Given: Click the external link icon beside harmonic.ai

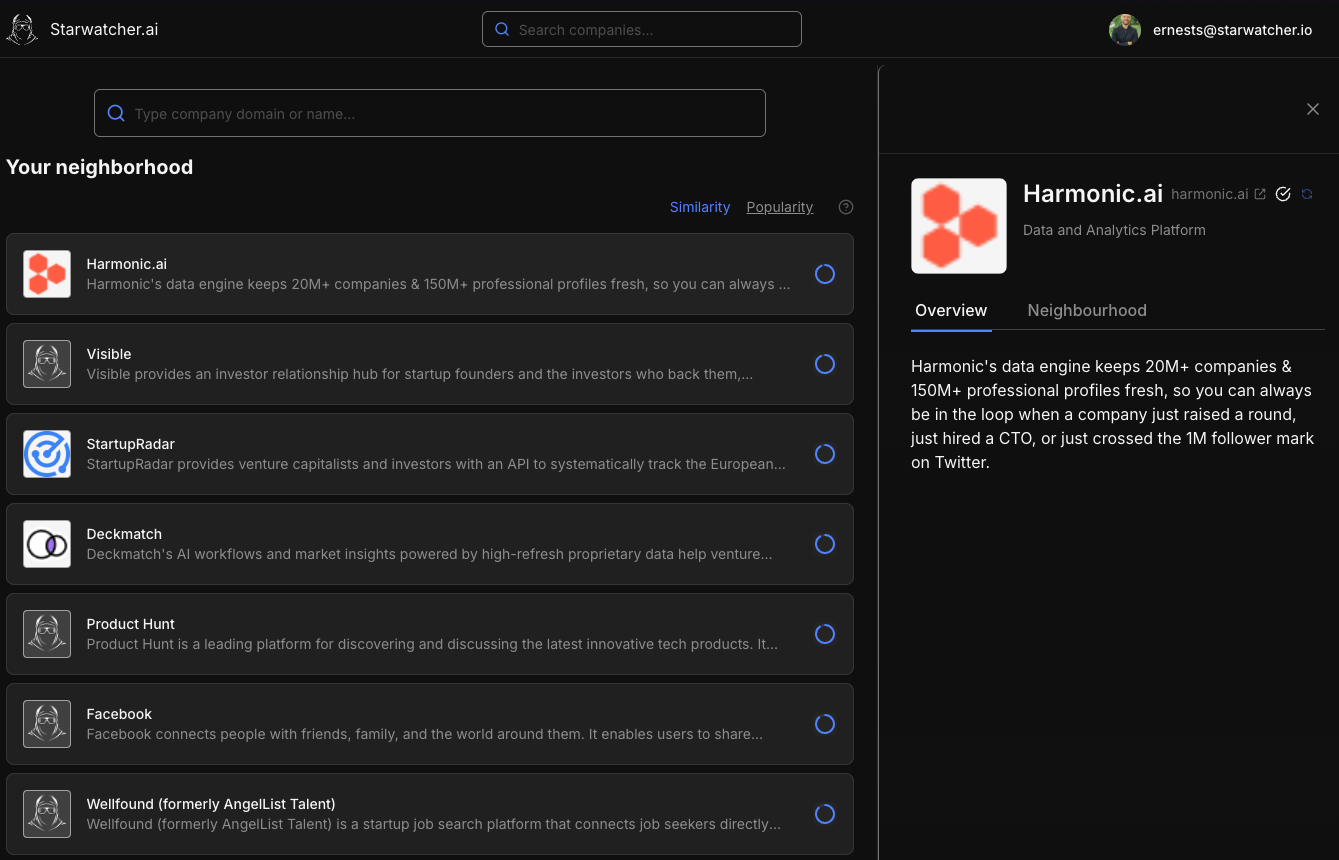Looking at the screenshot, I should coord(1260,194).
